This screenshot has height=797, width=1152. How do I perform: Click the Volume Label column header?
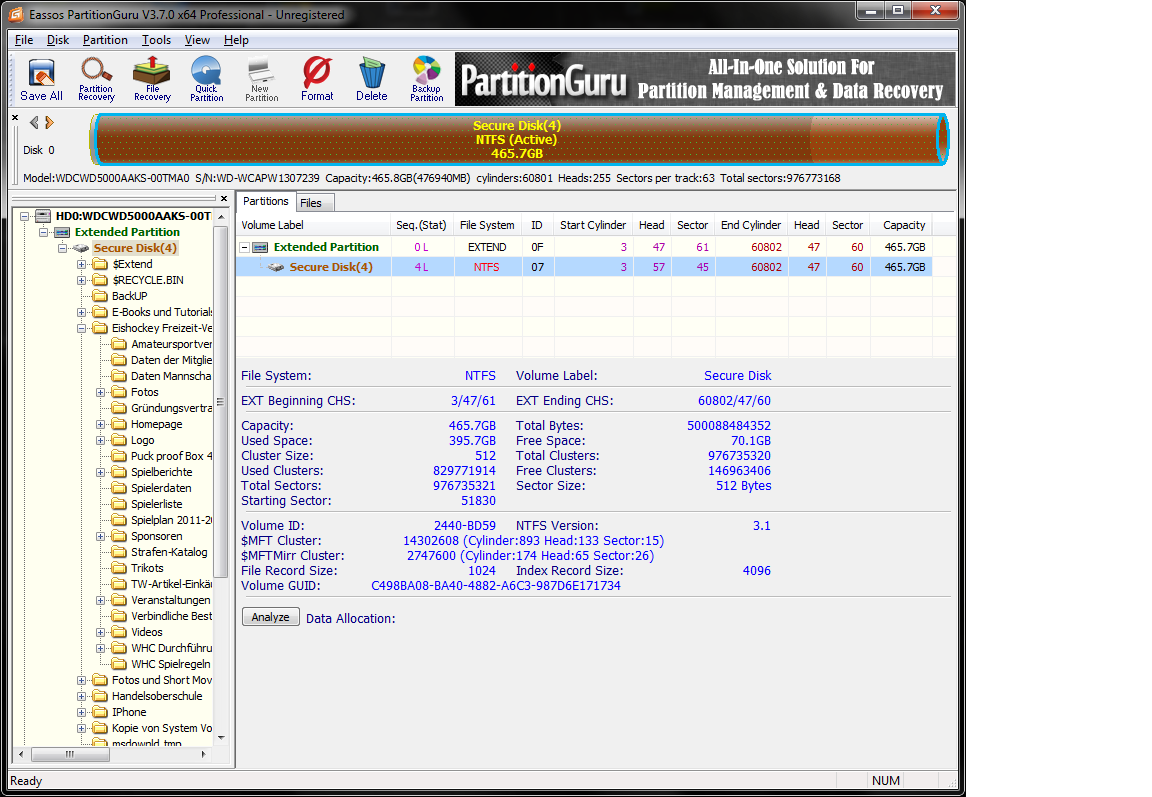[314, 225]
